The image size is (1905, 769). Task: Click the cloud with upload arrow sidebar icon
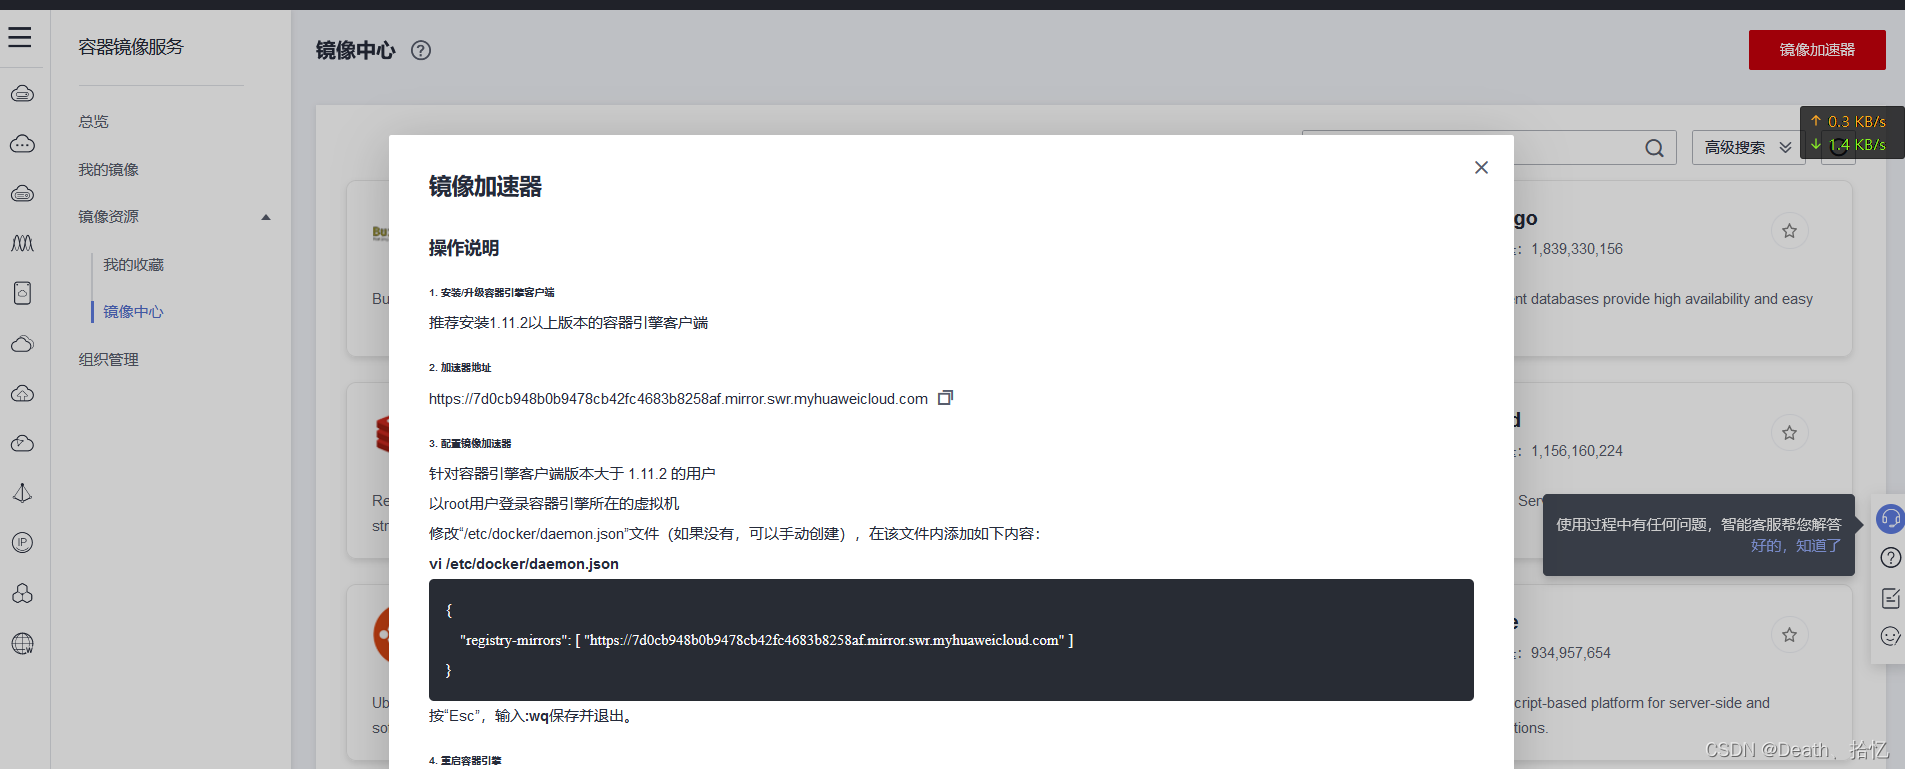point(22,393)
